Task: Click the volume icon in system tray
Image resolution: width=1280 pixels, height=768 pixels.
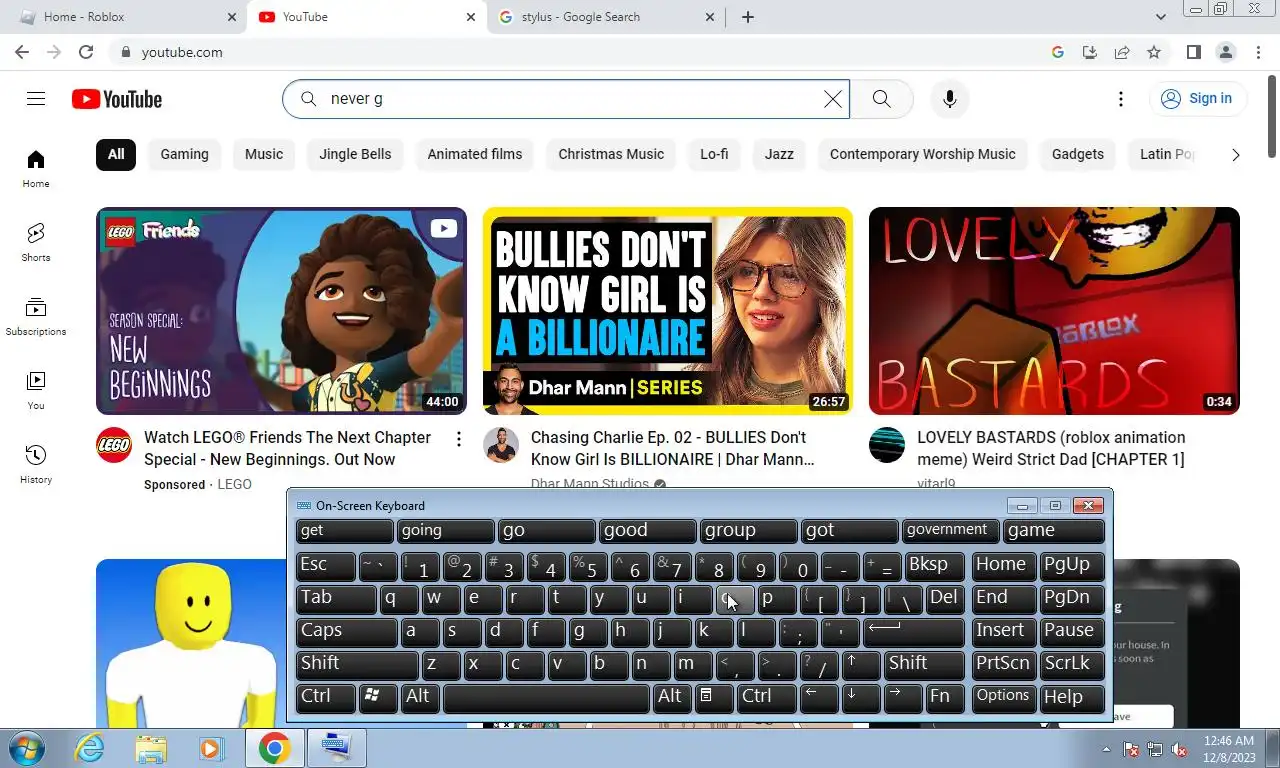Action: [1180, 749]
